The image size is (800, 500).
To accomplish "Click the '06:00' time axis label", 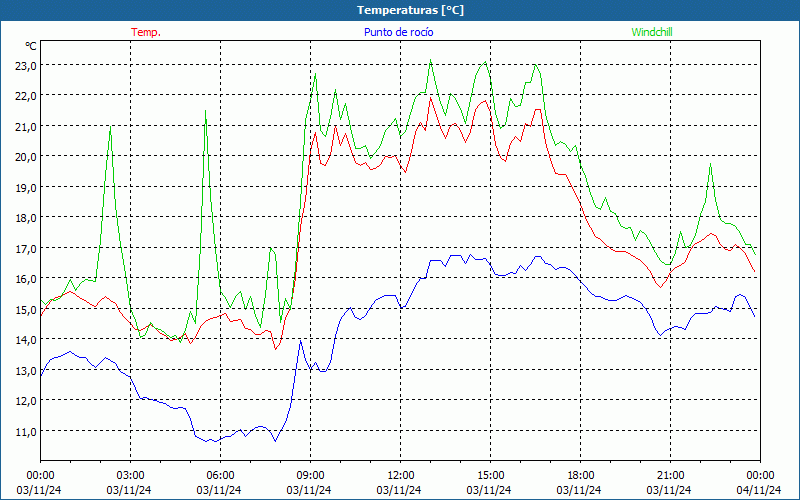I will [x=221, y=476].
